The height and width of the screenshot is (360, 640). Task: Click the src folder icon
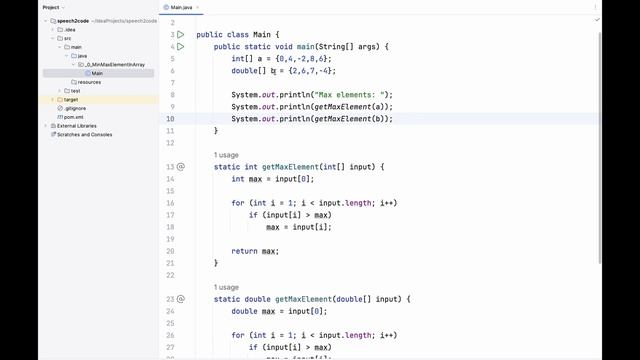[60, 38]
